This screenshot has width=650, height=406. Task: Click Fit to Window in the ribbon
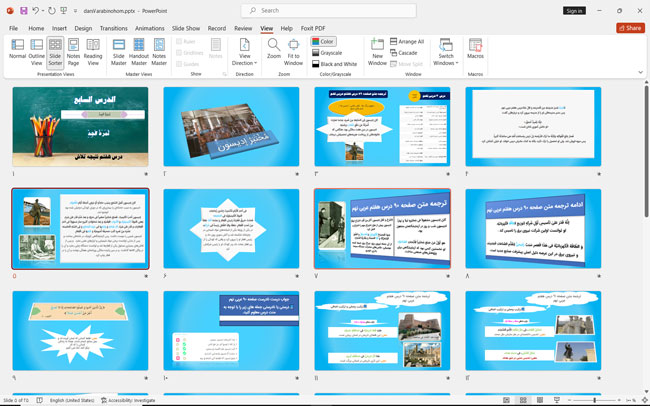(294, 49)
